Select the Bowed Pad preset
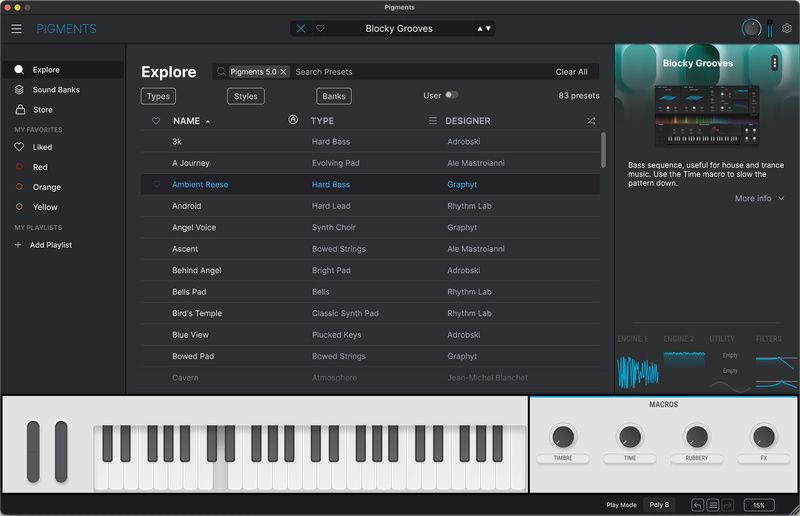 tap(370, 356)
